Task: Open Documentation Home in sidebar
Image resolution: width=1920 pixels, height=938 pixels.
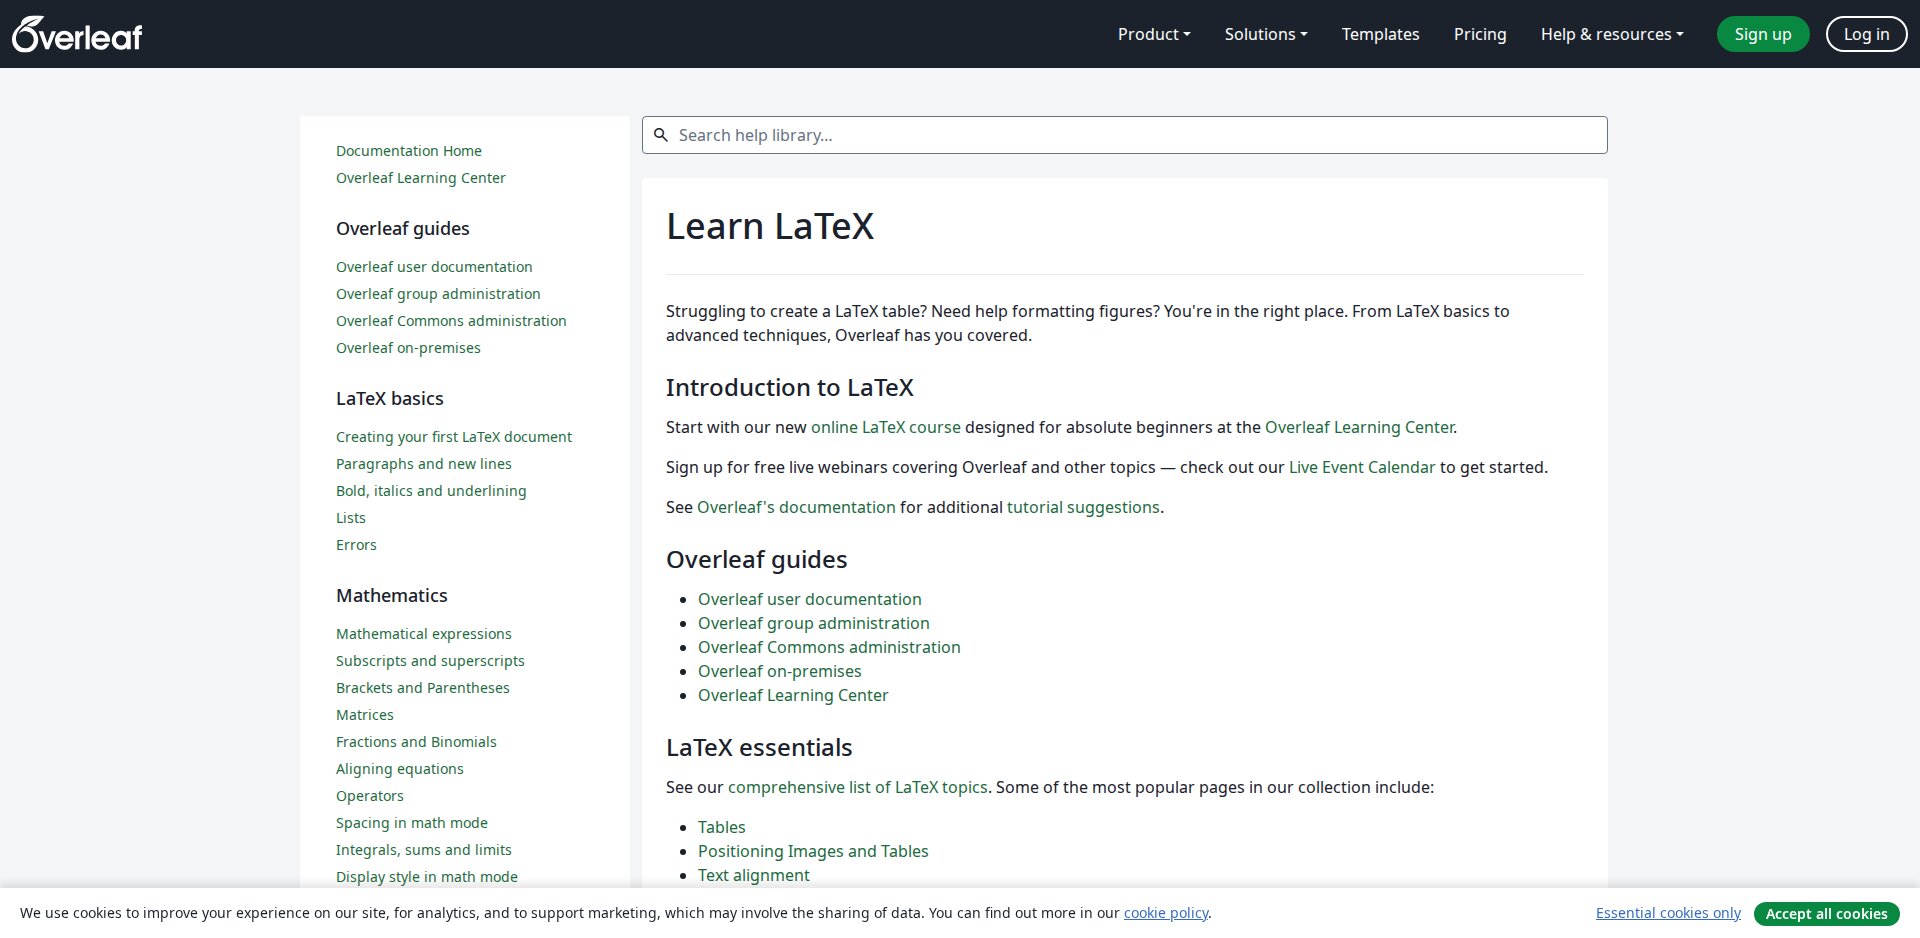Action: click(409, 151)
